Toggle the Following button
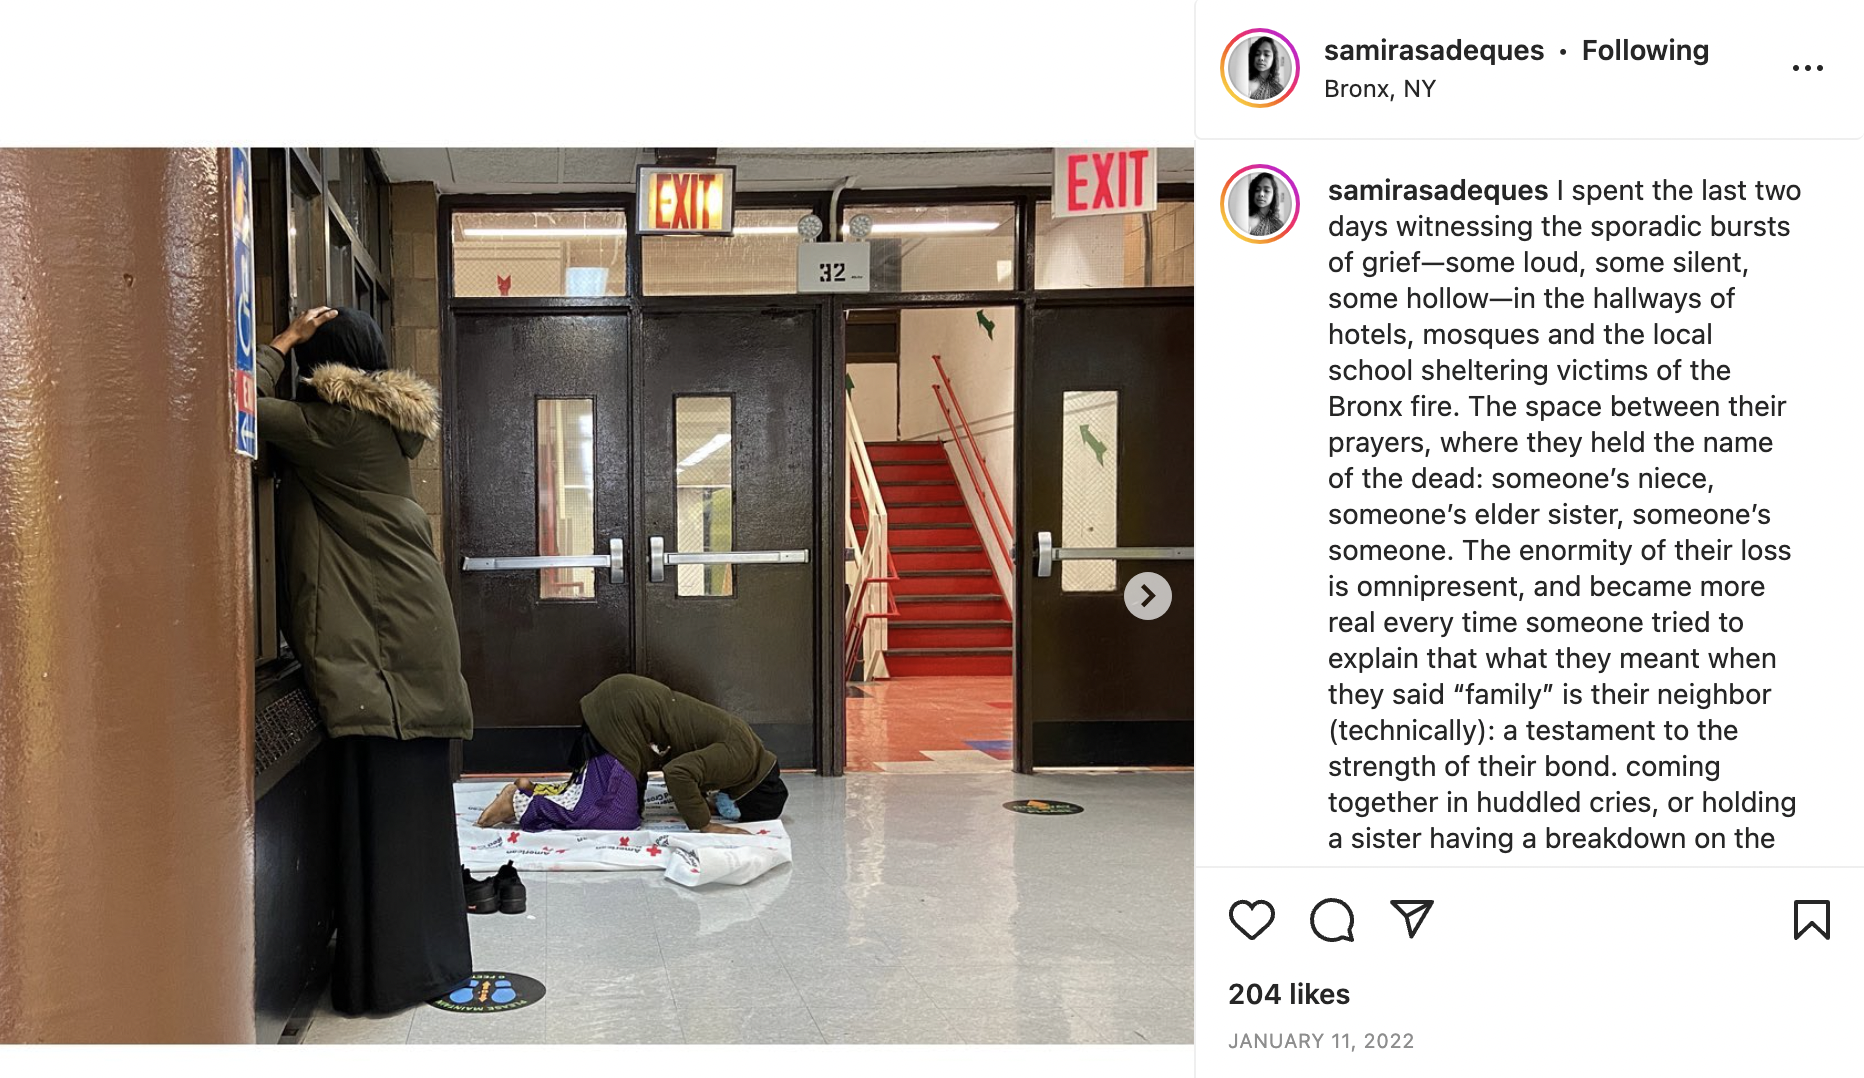This screenshot has height=1078, width=1864. click(x=1645, y=50)
